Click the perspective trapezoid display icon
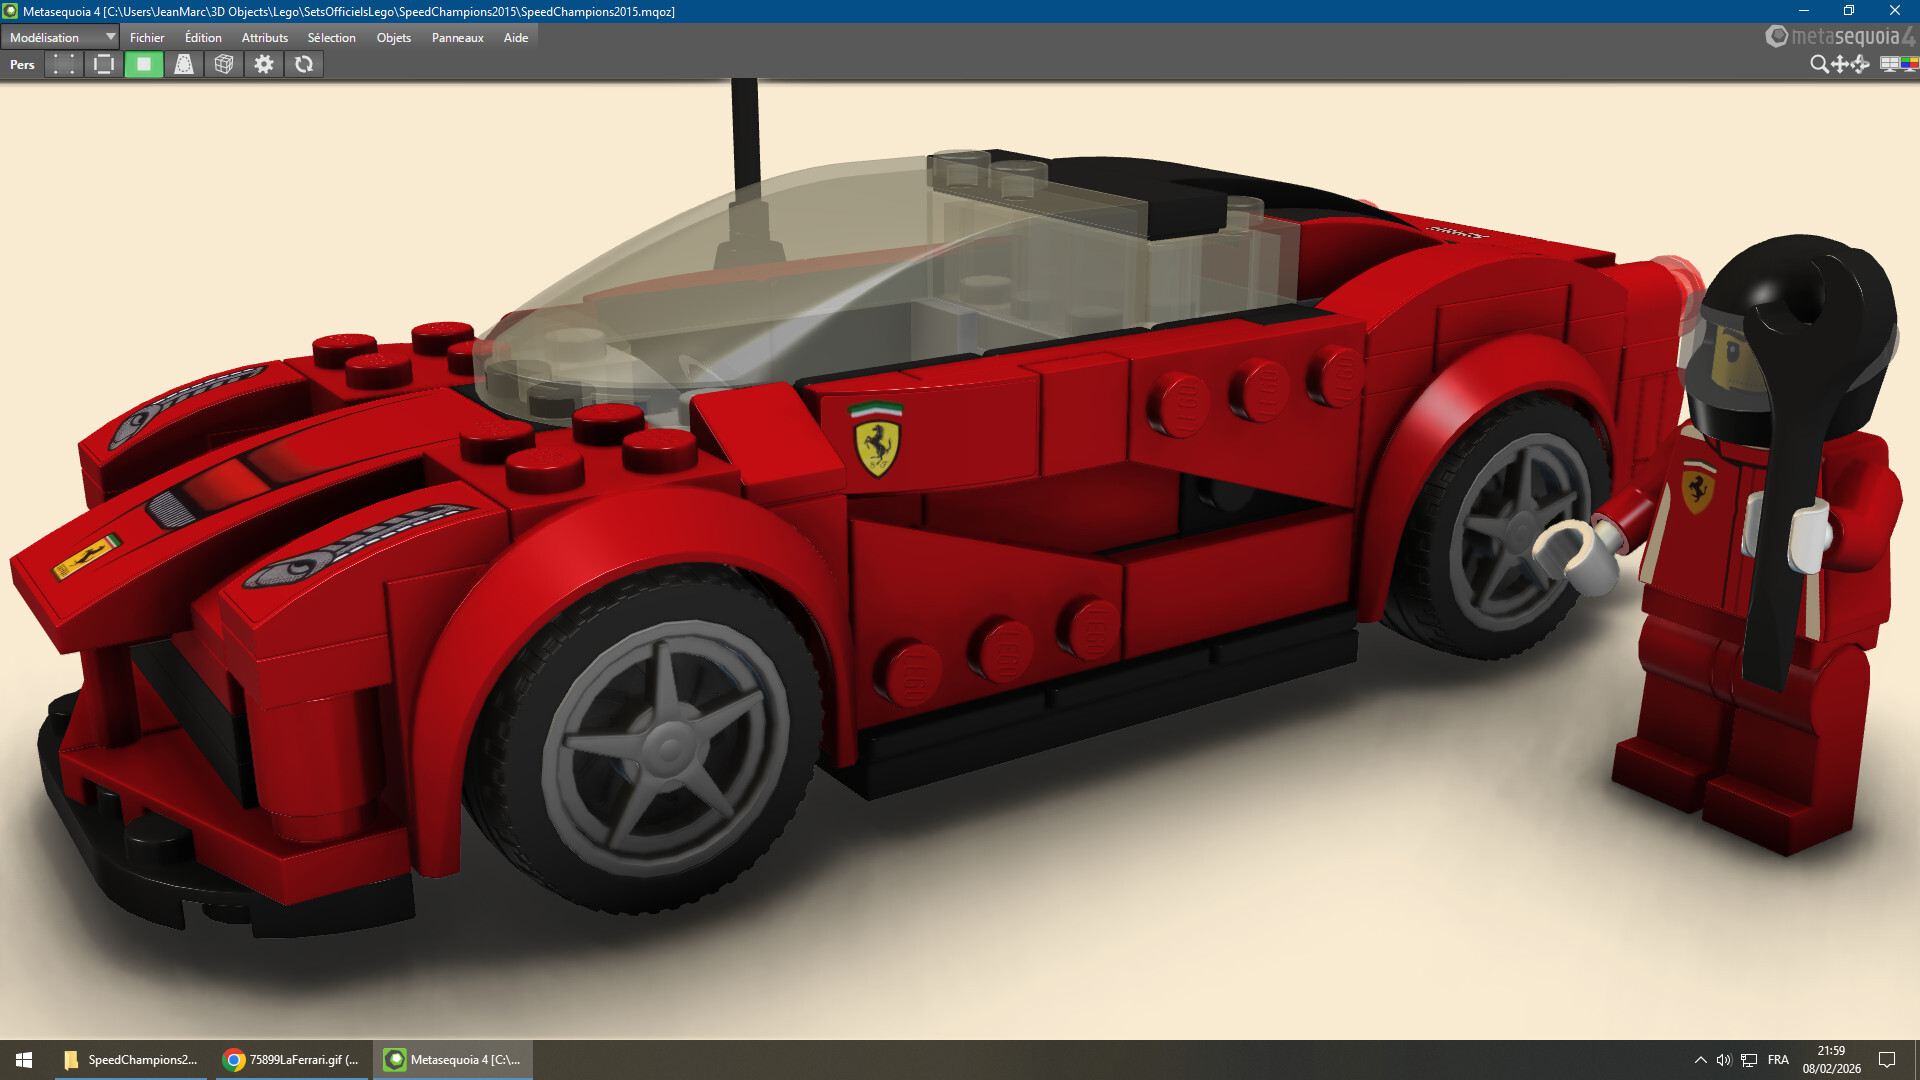1920x1080 pixels. (x=184, y=64)
